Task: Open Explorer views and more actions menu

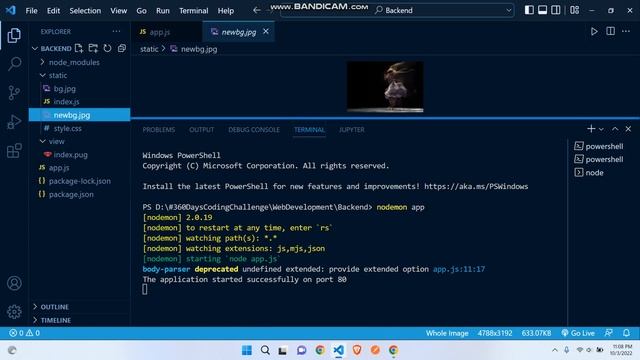Action: point(116,31)
